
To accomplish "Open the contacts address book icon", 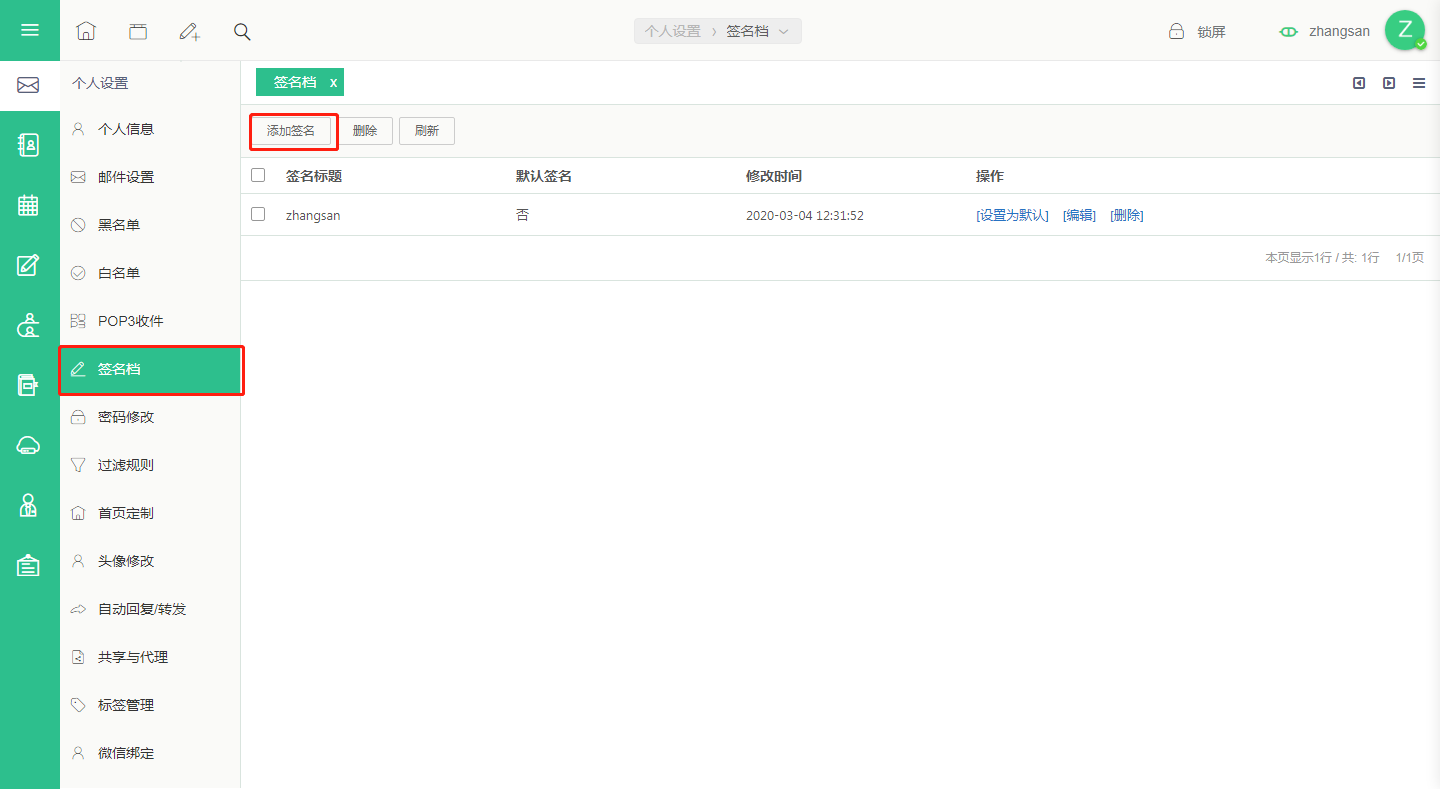I will (29, 145).
